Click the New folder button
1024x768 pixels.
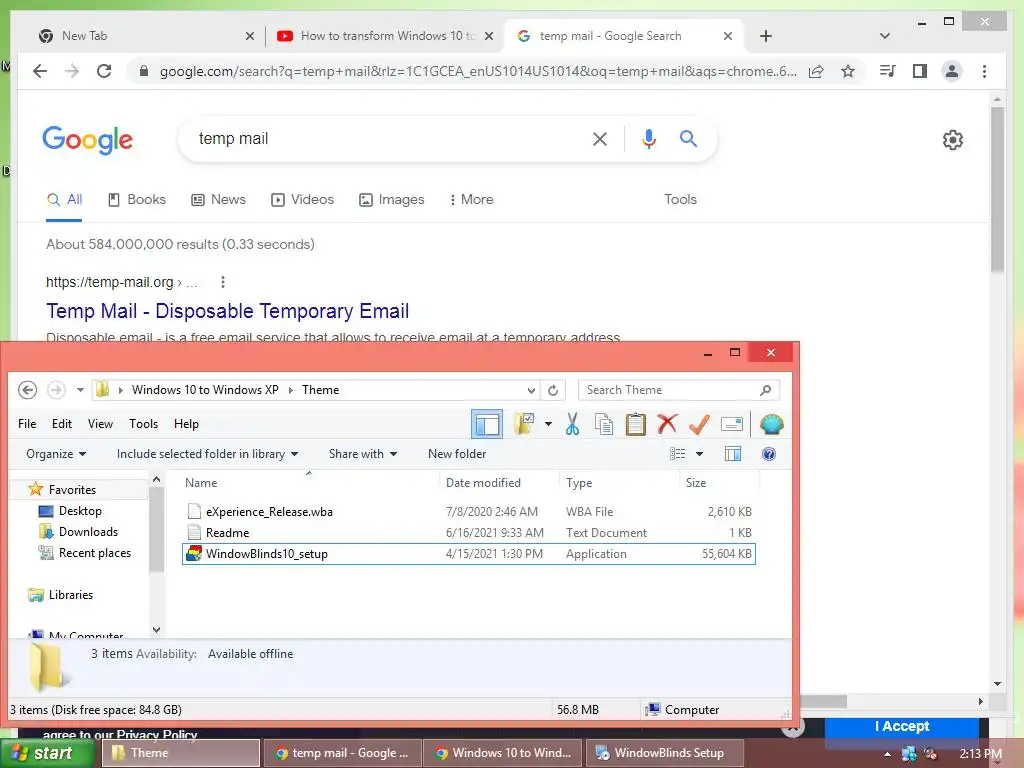tap(457, 454)
